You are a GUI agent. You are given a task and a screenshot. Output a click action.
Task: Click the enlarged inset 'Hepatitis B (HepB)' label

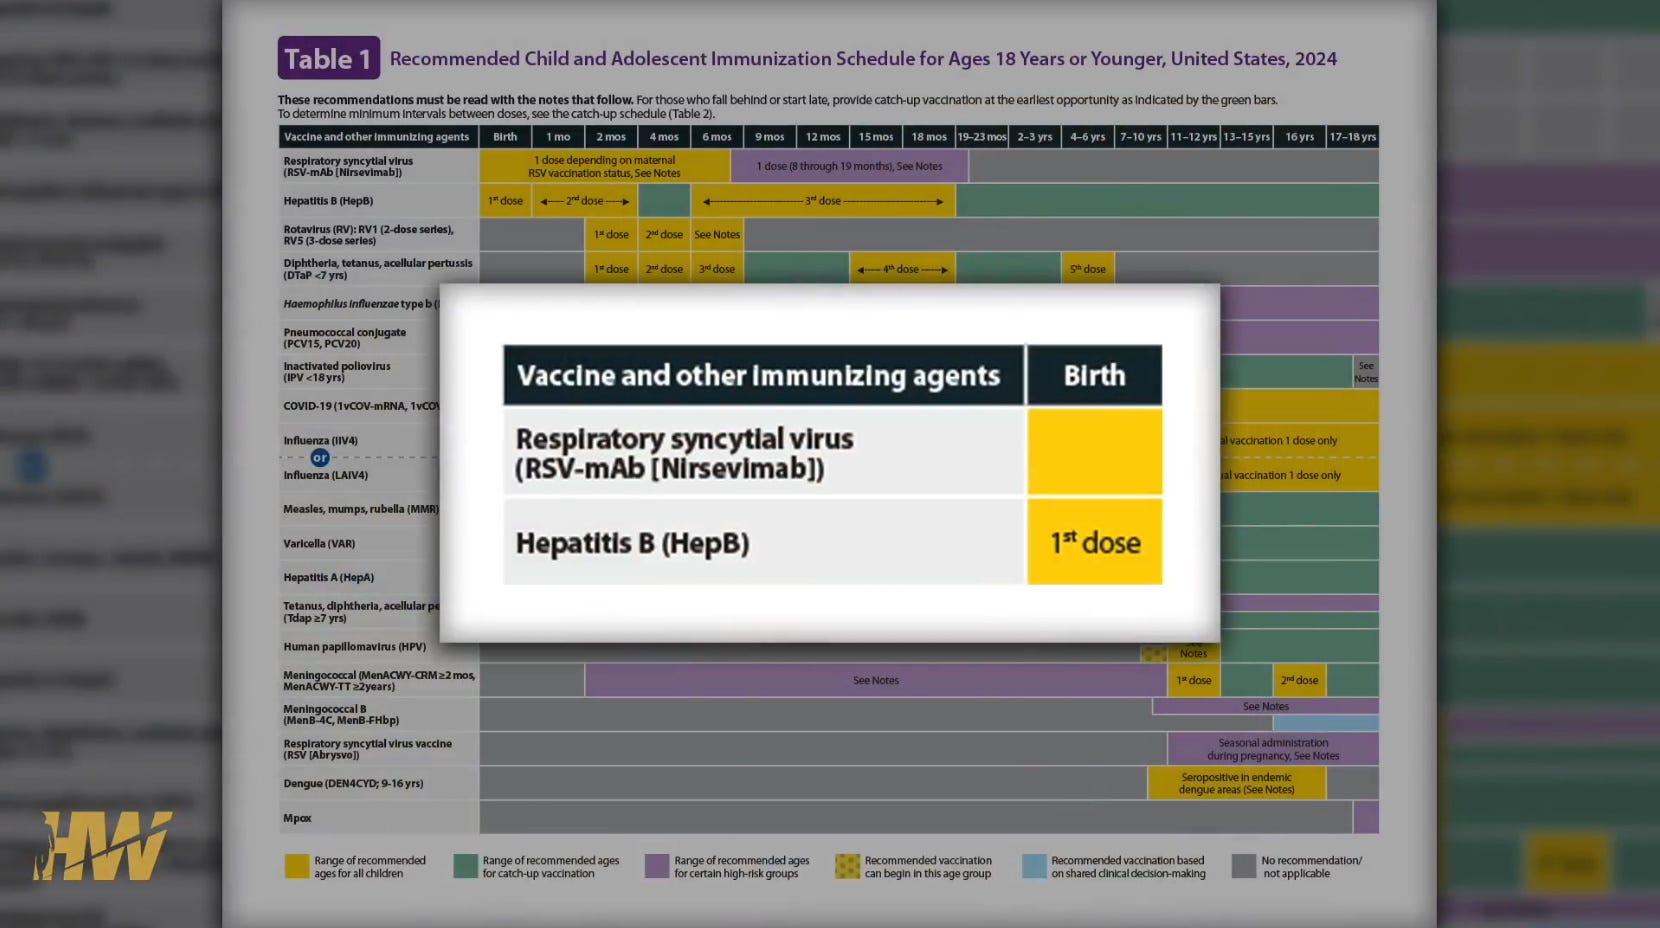[x=632, y=543]
